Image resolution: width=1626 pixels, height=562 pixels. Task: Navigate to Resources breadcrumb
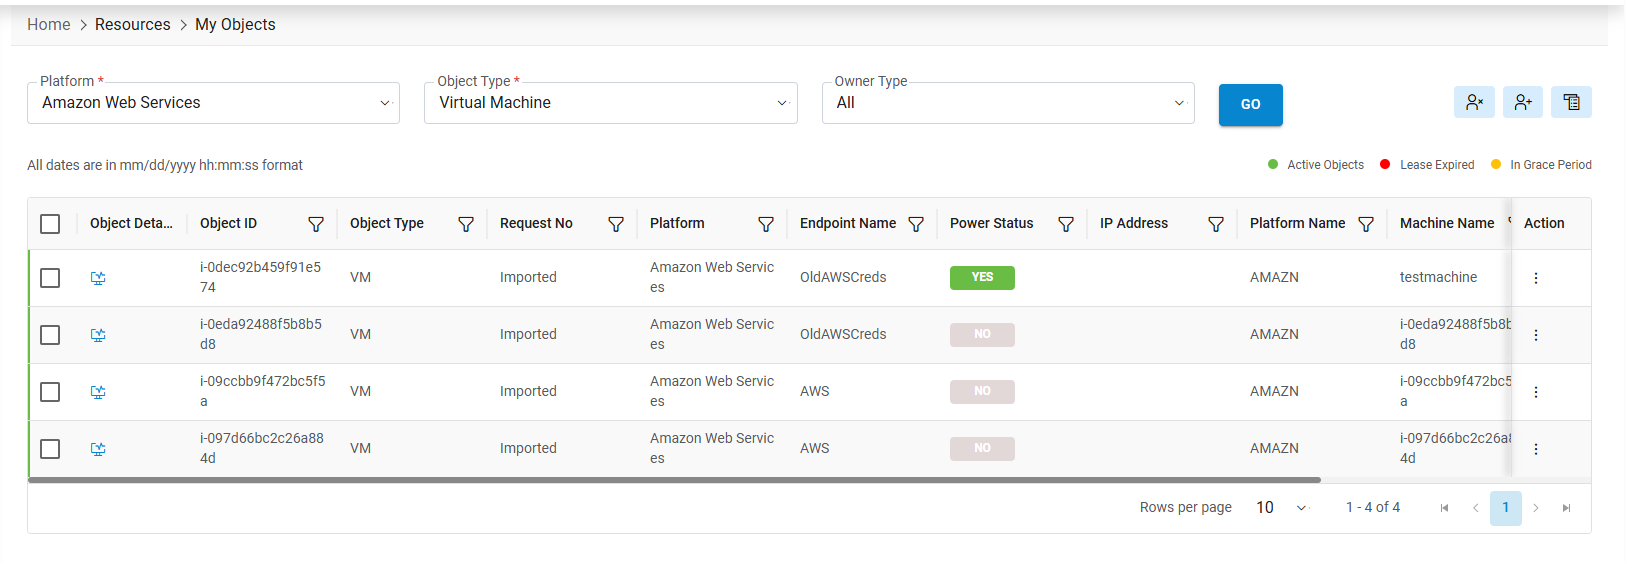click(x=132, y=25)
